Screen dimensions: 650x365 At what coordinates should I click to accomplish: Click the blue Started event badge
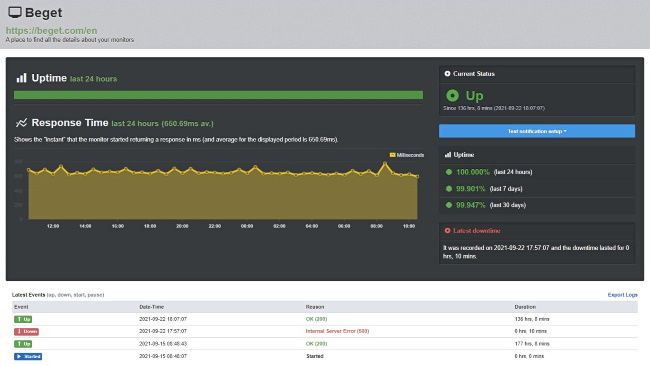click(x=28, y=356)
